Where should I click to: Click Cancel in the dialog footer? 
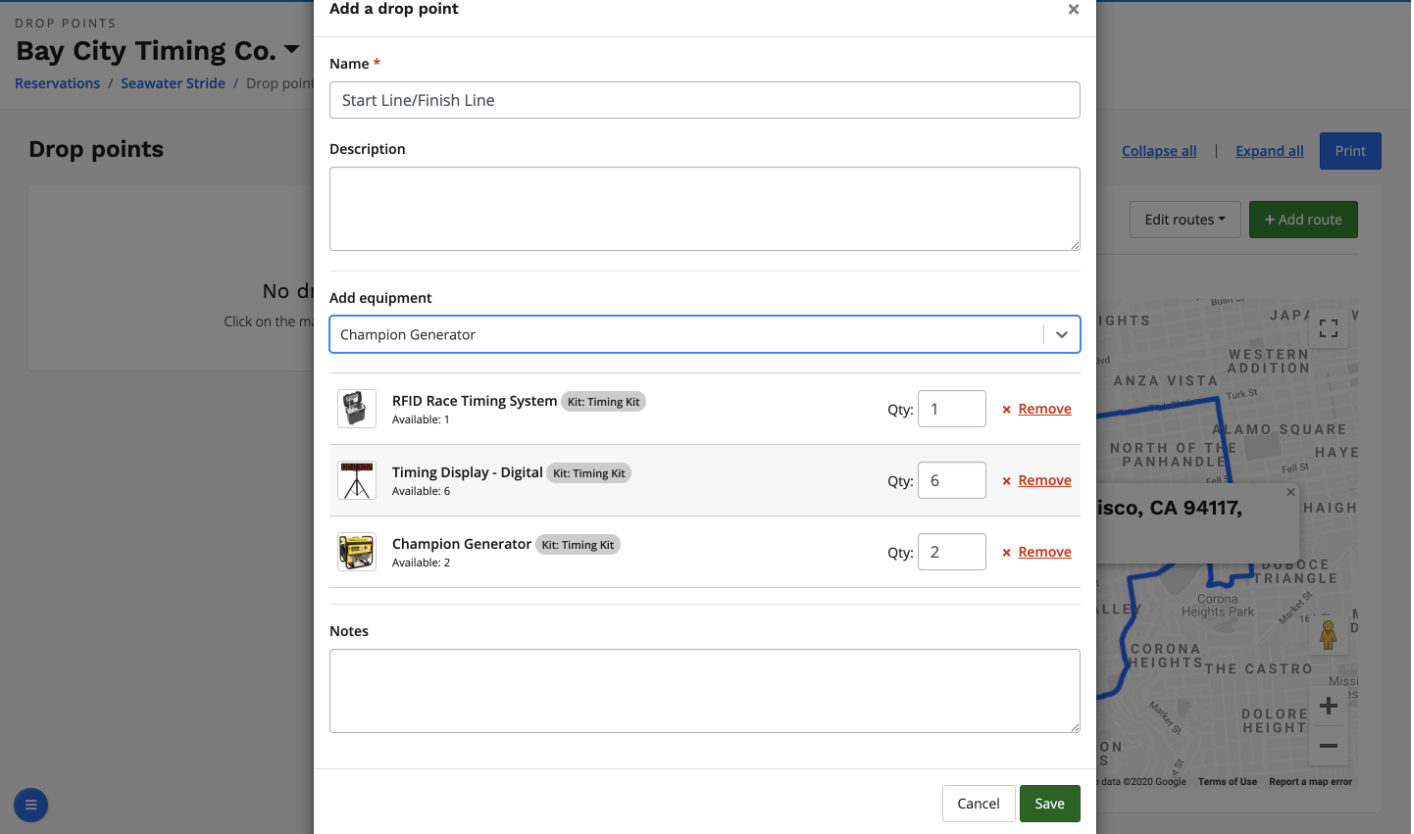[x=977, y=804]
